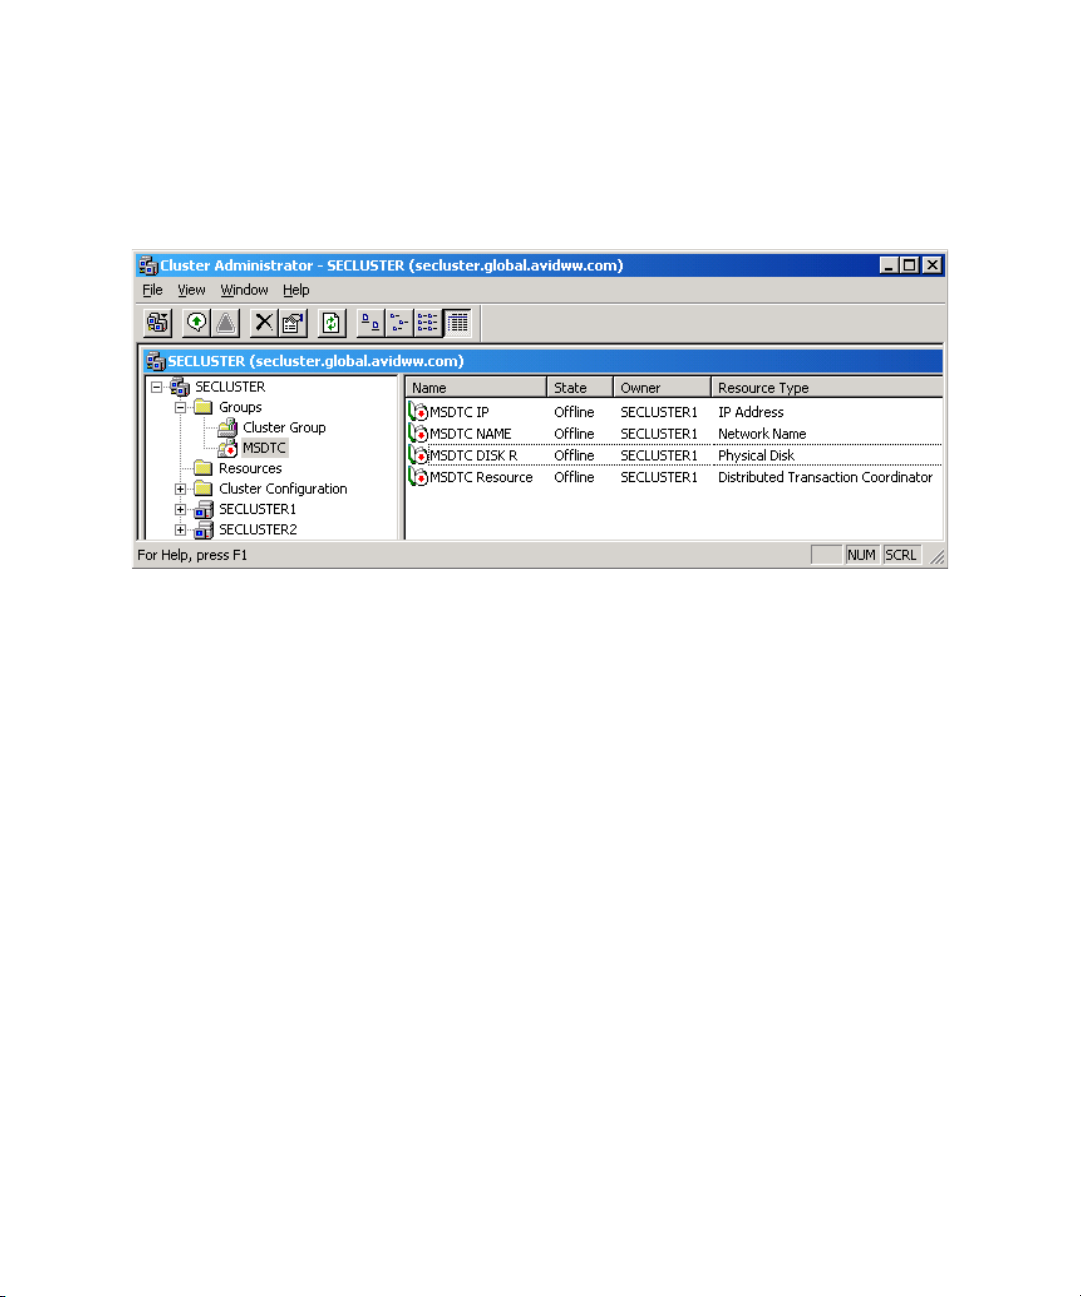This screenshot has height=1297, width=1081.
Task: Click the MSDTC IP resource icon
Action: [x=418, y=412]
